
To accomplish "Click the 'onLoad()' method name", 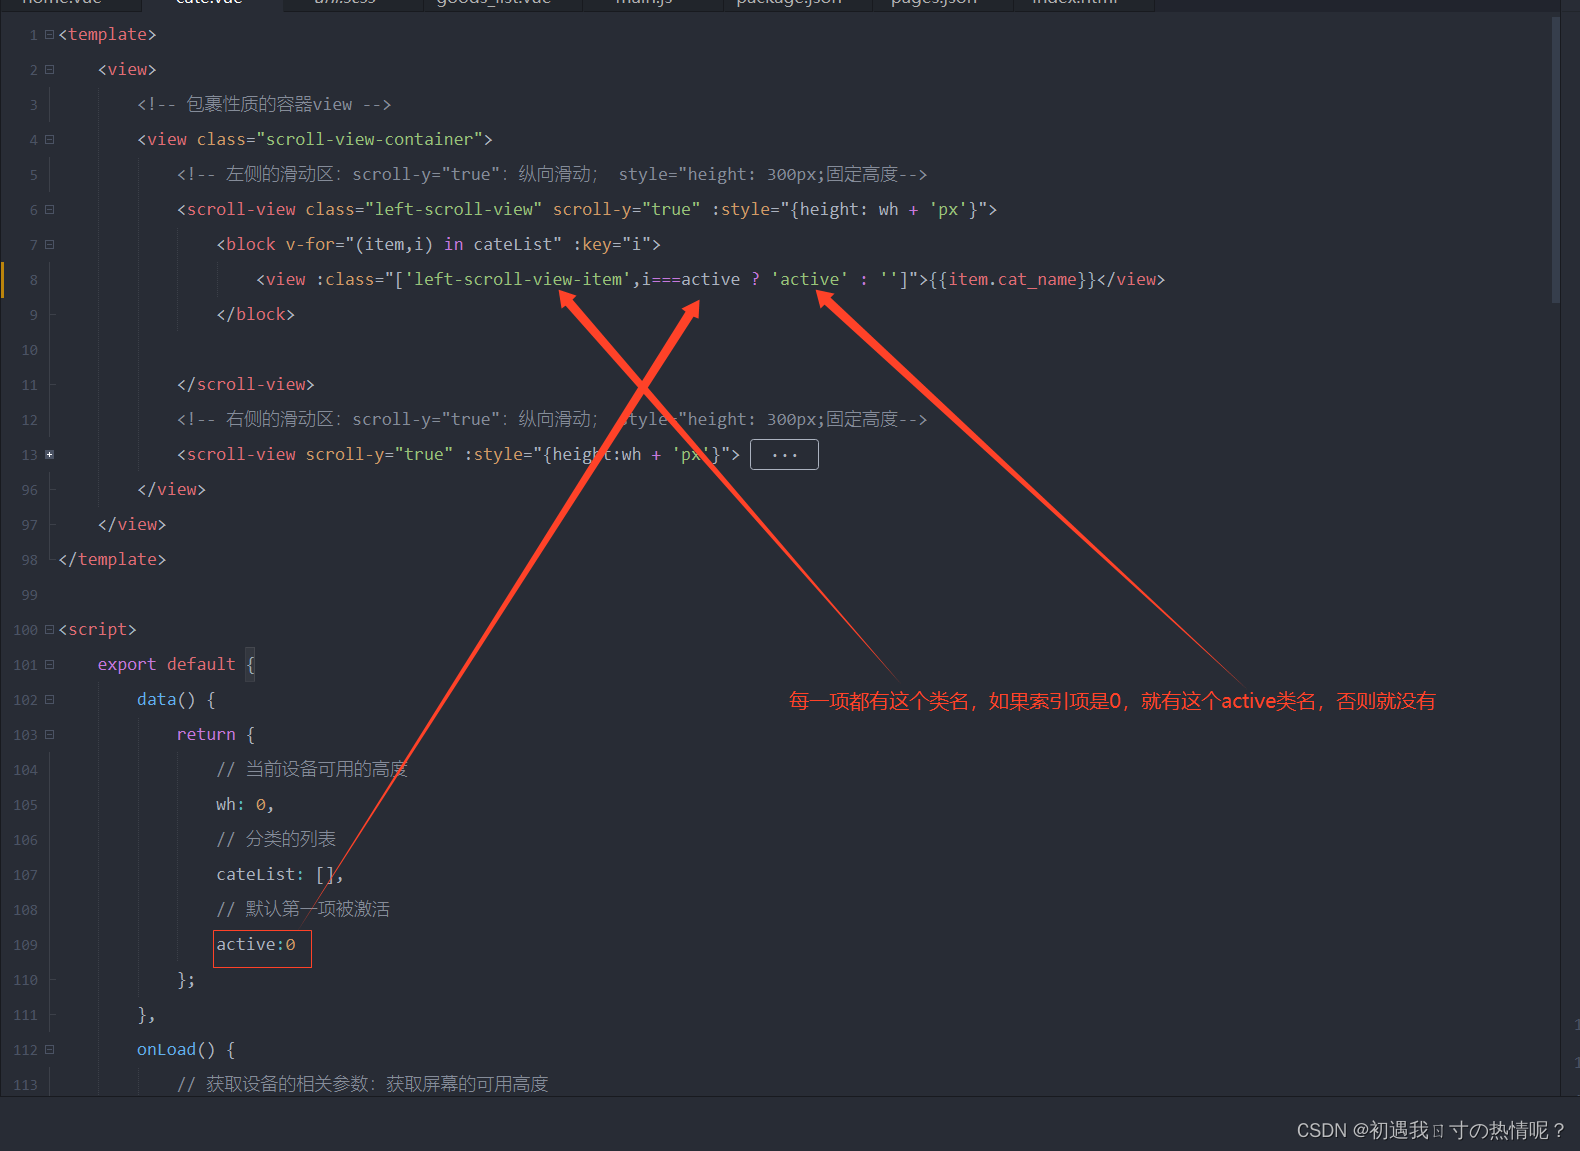I will tap(176, 1050).
